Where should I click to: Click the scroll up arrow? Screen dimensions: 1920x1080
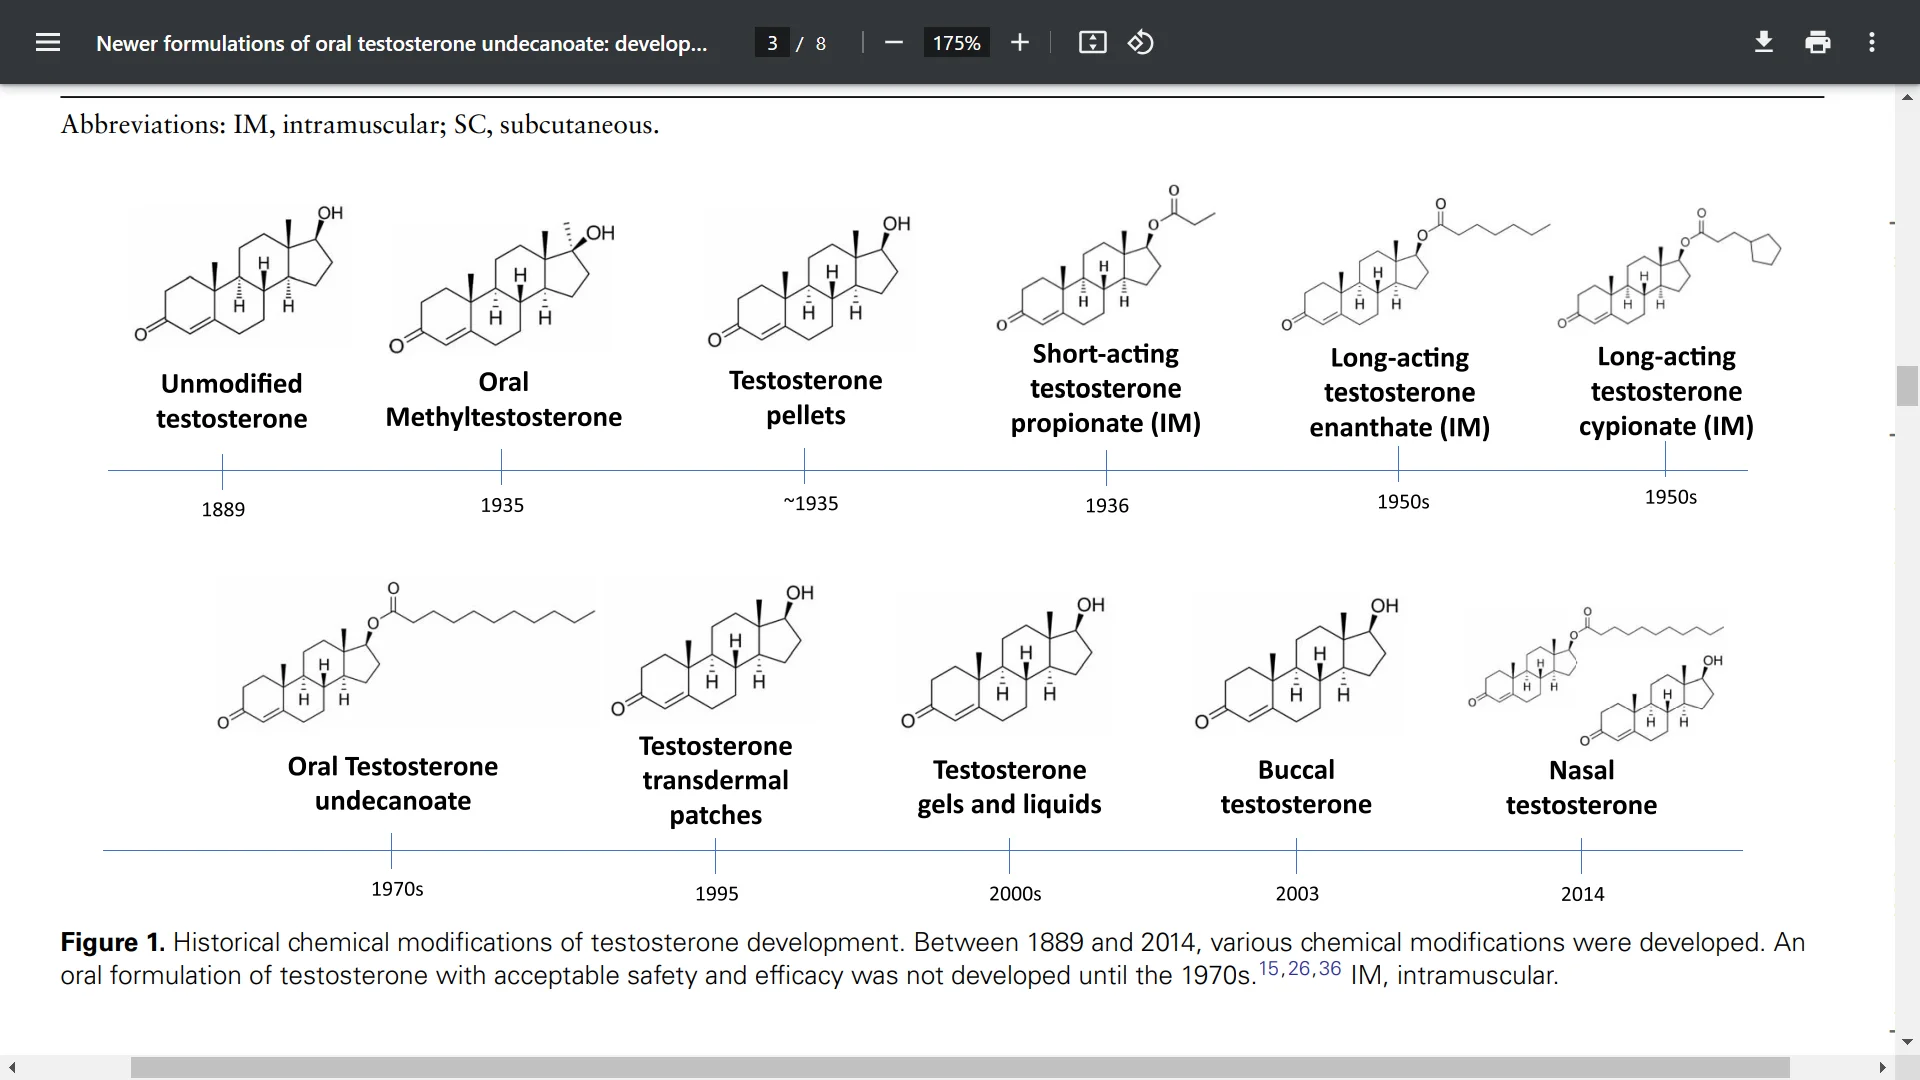point(1907,97)
